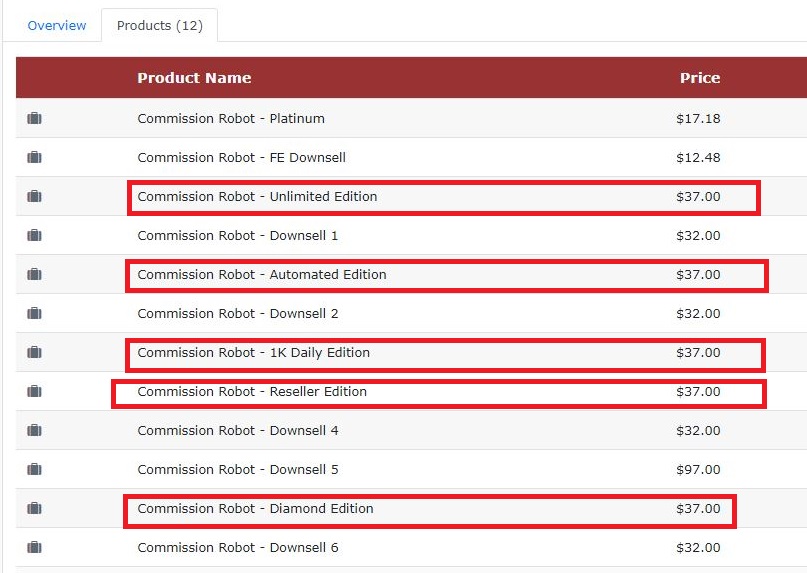
Task: Click the Product Name column header
Action: pos(194,78)
